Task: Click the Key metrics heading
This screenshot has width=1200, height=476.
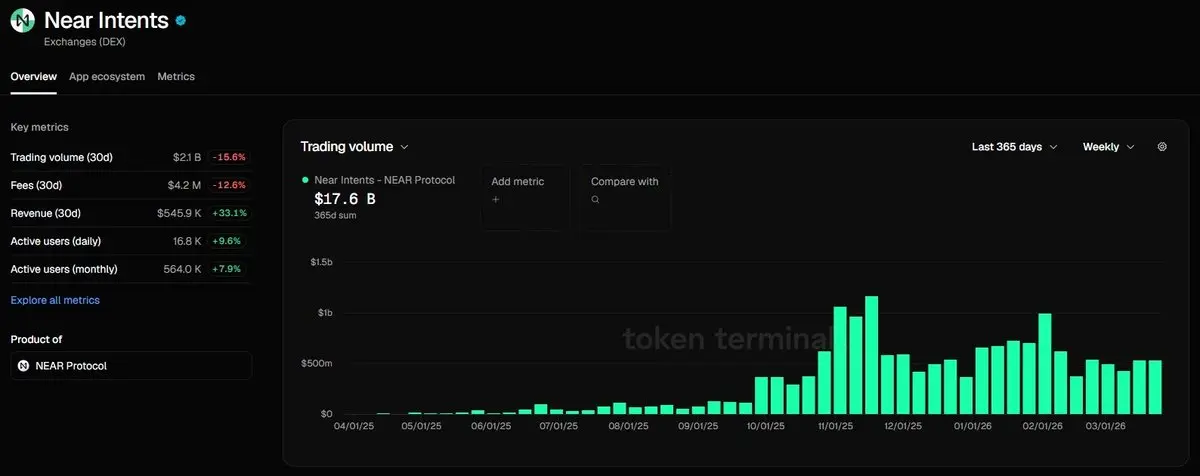Action: coord(39,127)
